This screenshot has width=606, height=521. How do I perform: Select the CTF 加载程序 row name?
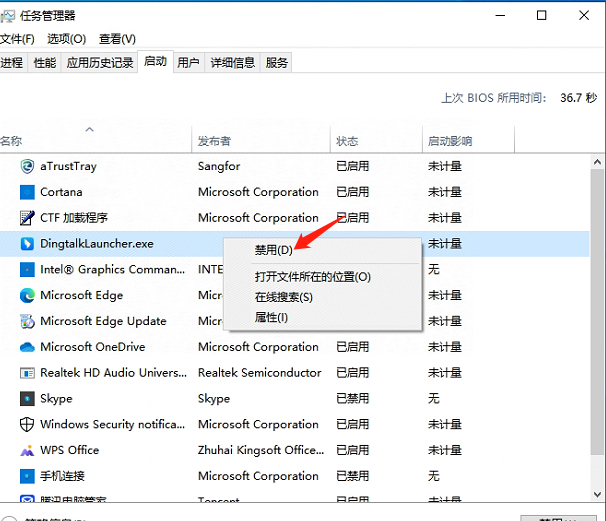point(74,218)
